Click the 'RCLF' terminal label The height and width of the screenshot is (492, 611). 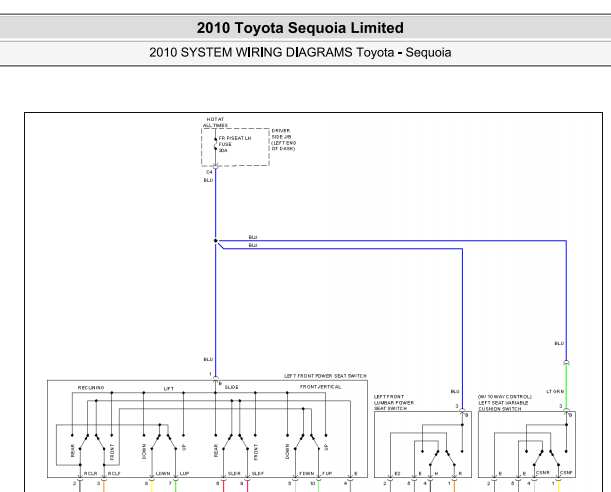[x=114, y=474]
